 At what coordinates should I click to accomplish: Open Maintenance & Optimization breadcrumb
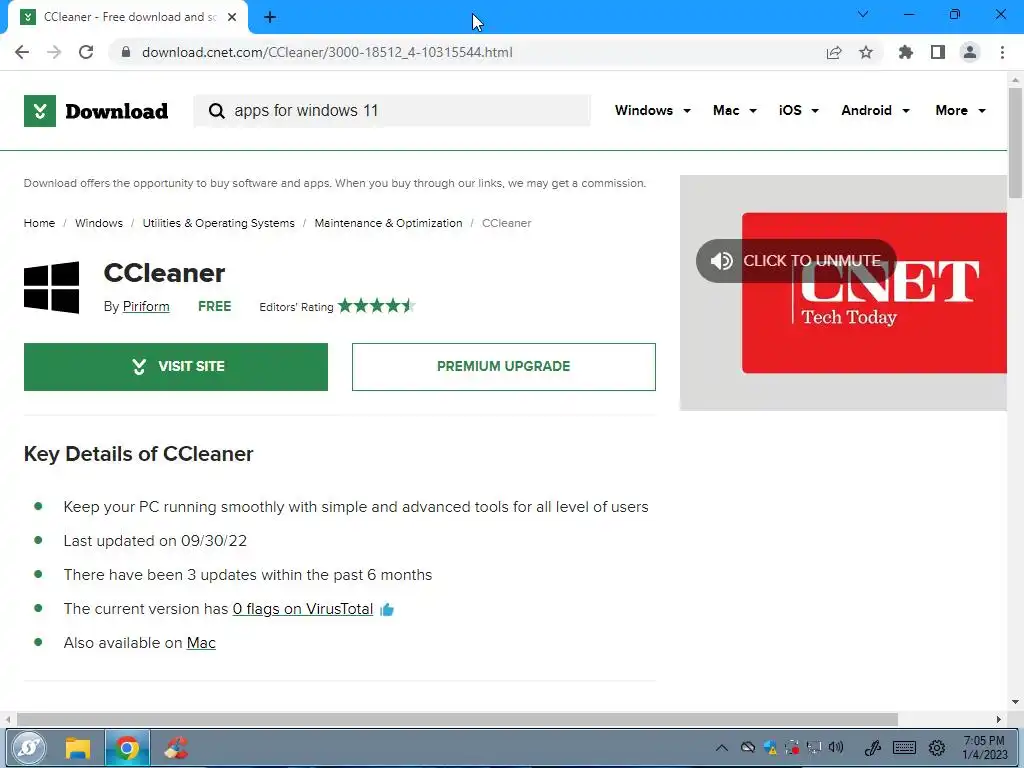coord(388,223)
